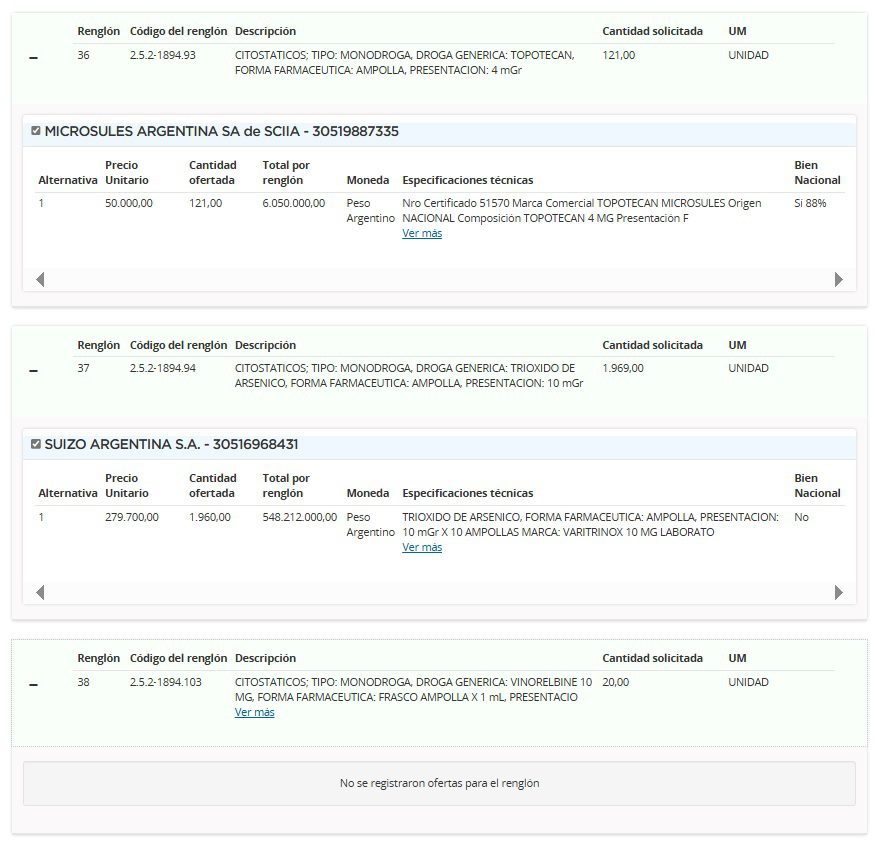896x843 pixels.
Task: Uncheck the SUIZO ARGENTINA S.A. checkbox
Action: (36, 444)
